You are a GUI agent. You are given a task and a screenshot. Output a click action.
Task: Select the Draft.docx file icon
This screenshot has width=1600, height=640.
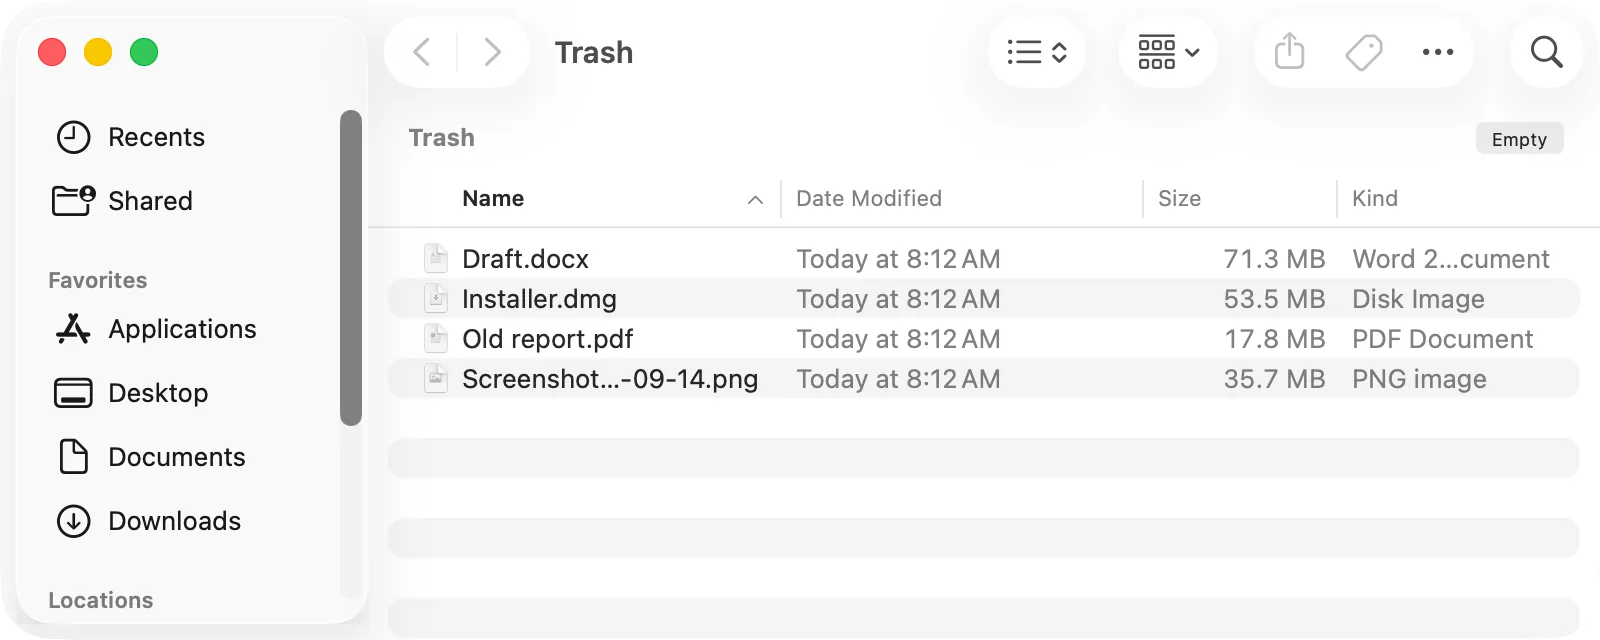[436, 258]
